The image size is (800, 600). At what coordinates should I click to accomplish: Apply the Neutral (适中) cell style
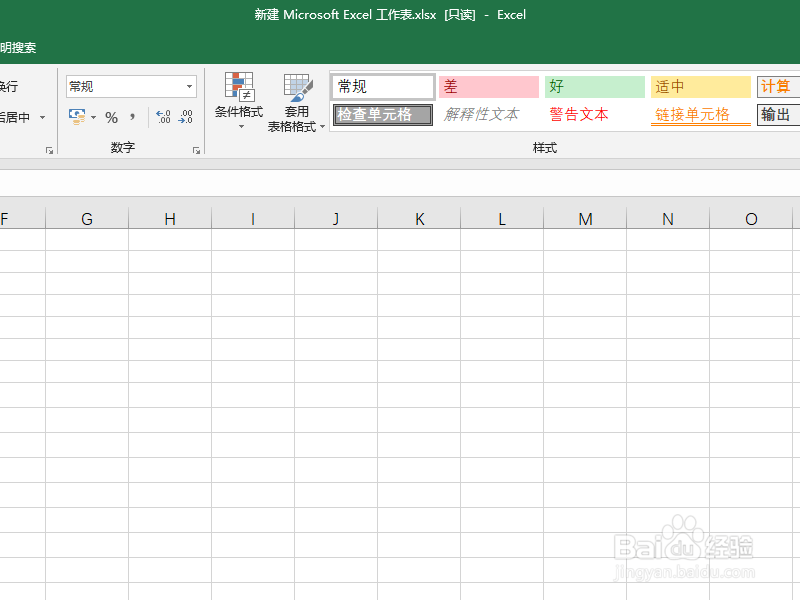coord(701,87)
